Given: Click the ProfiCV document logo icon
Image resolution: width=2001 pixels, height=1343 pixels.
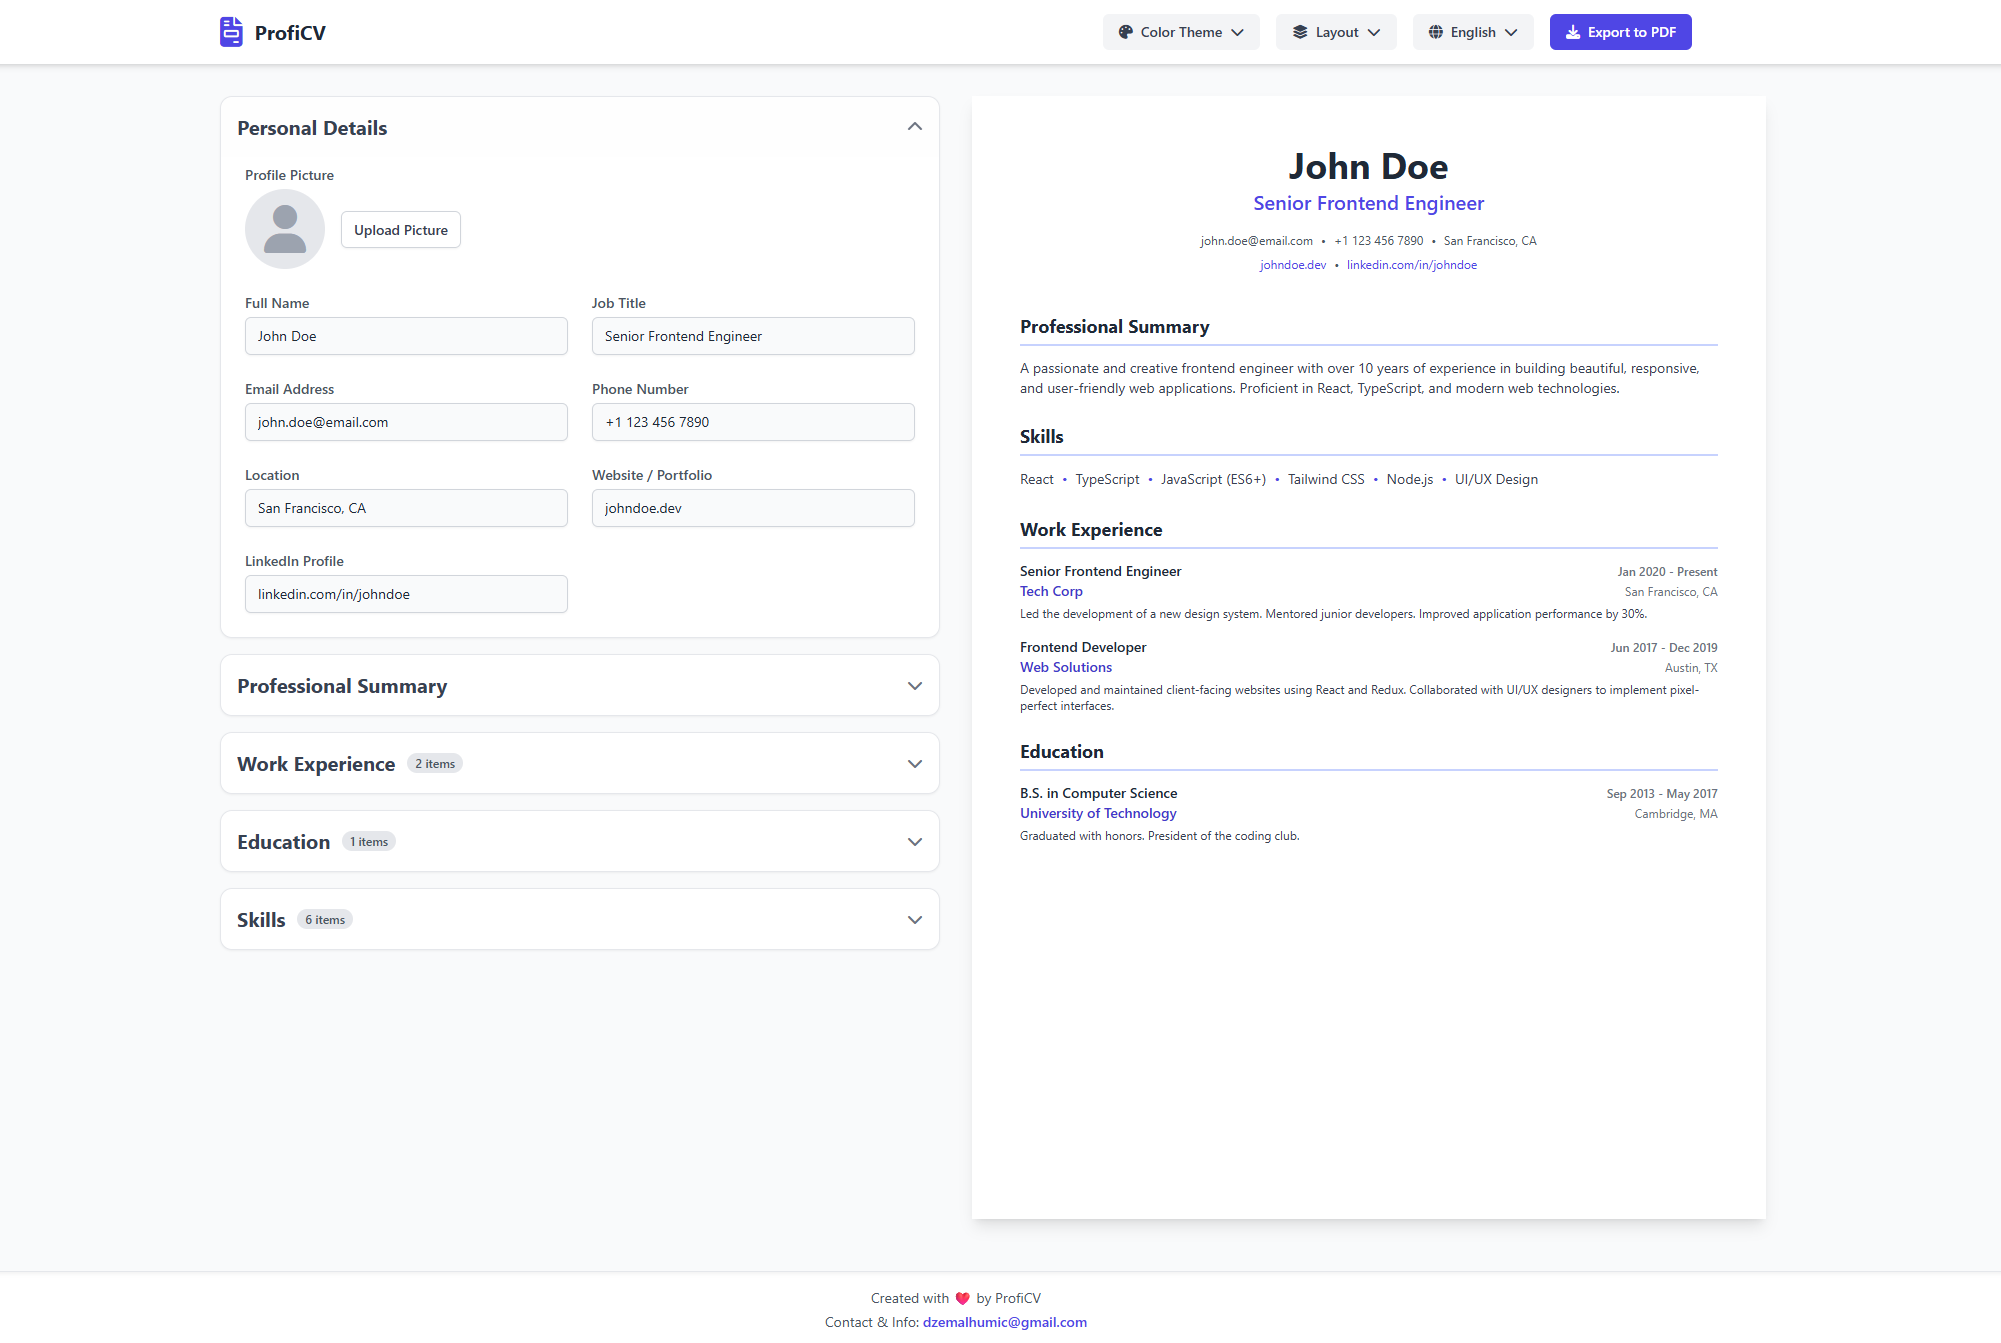Looking at the screenshot, I should pos(231,32).
